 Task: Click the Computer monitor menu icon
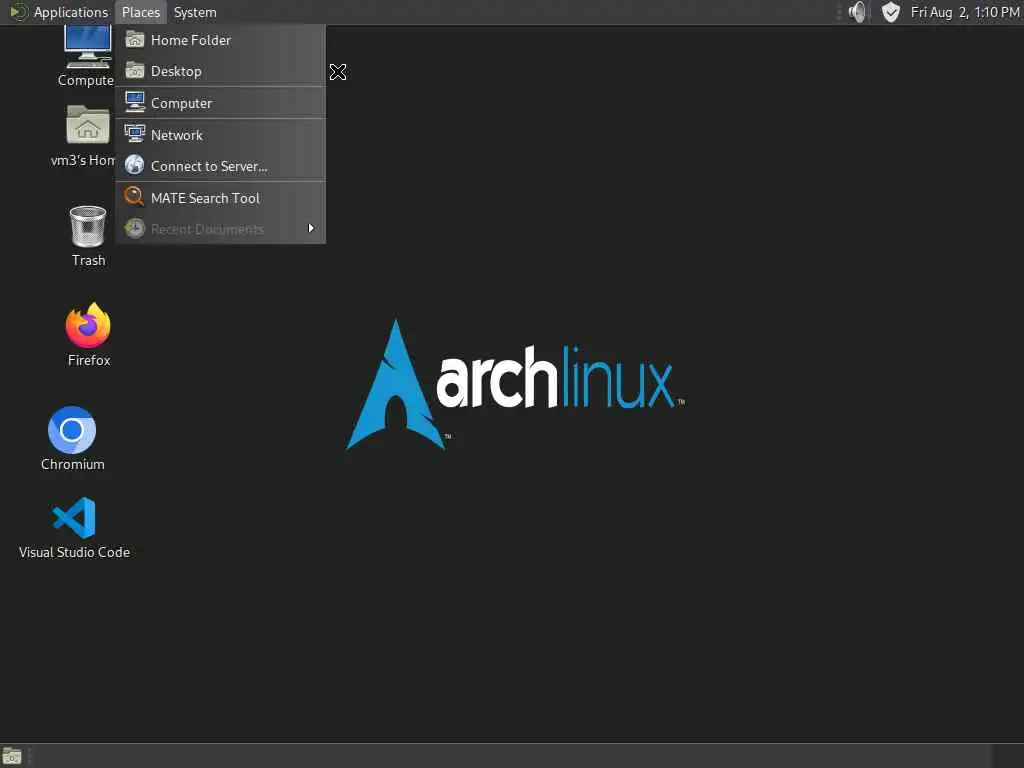coord(135,102)
